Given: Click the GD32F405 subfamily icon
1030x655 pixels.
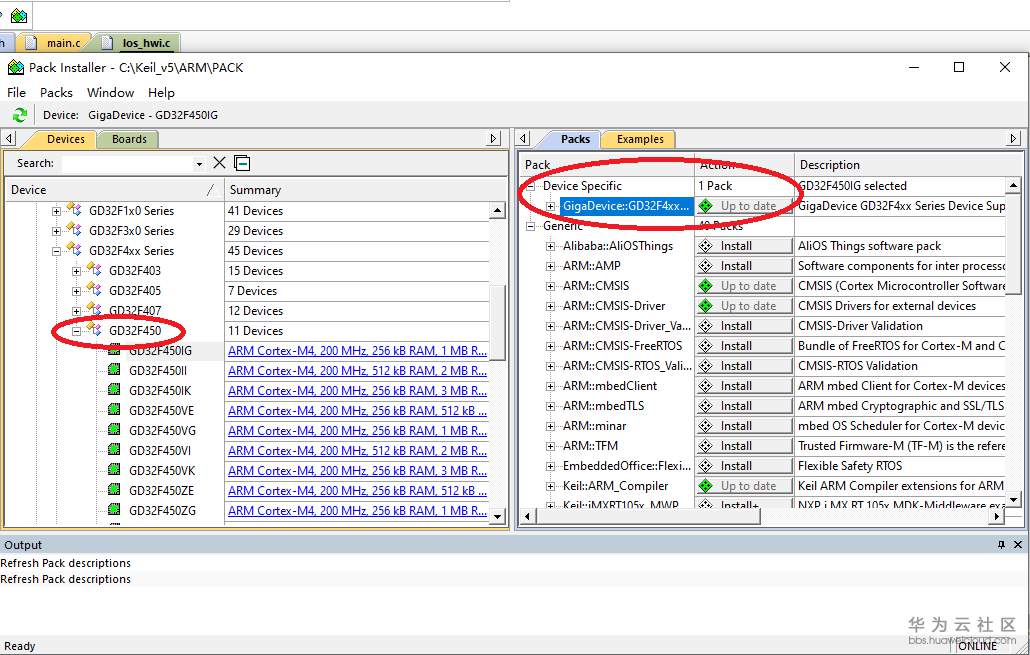Looking at the screenshot, I should (95, 290).
